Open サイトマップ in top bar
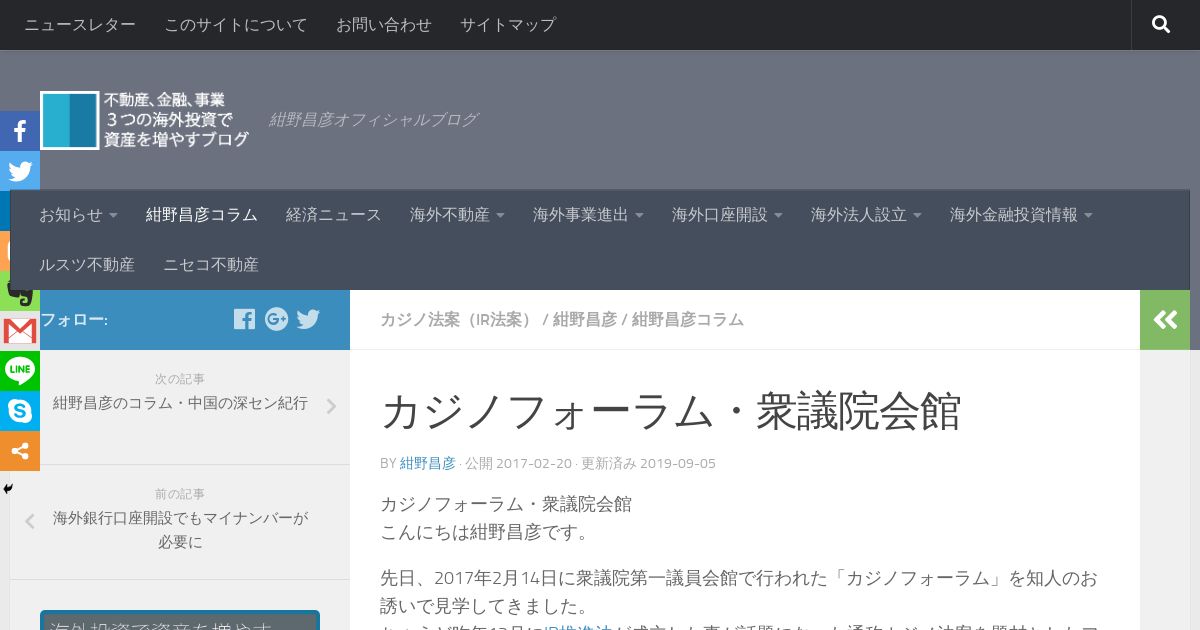Screen dimensions: 1200x630 508,25
